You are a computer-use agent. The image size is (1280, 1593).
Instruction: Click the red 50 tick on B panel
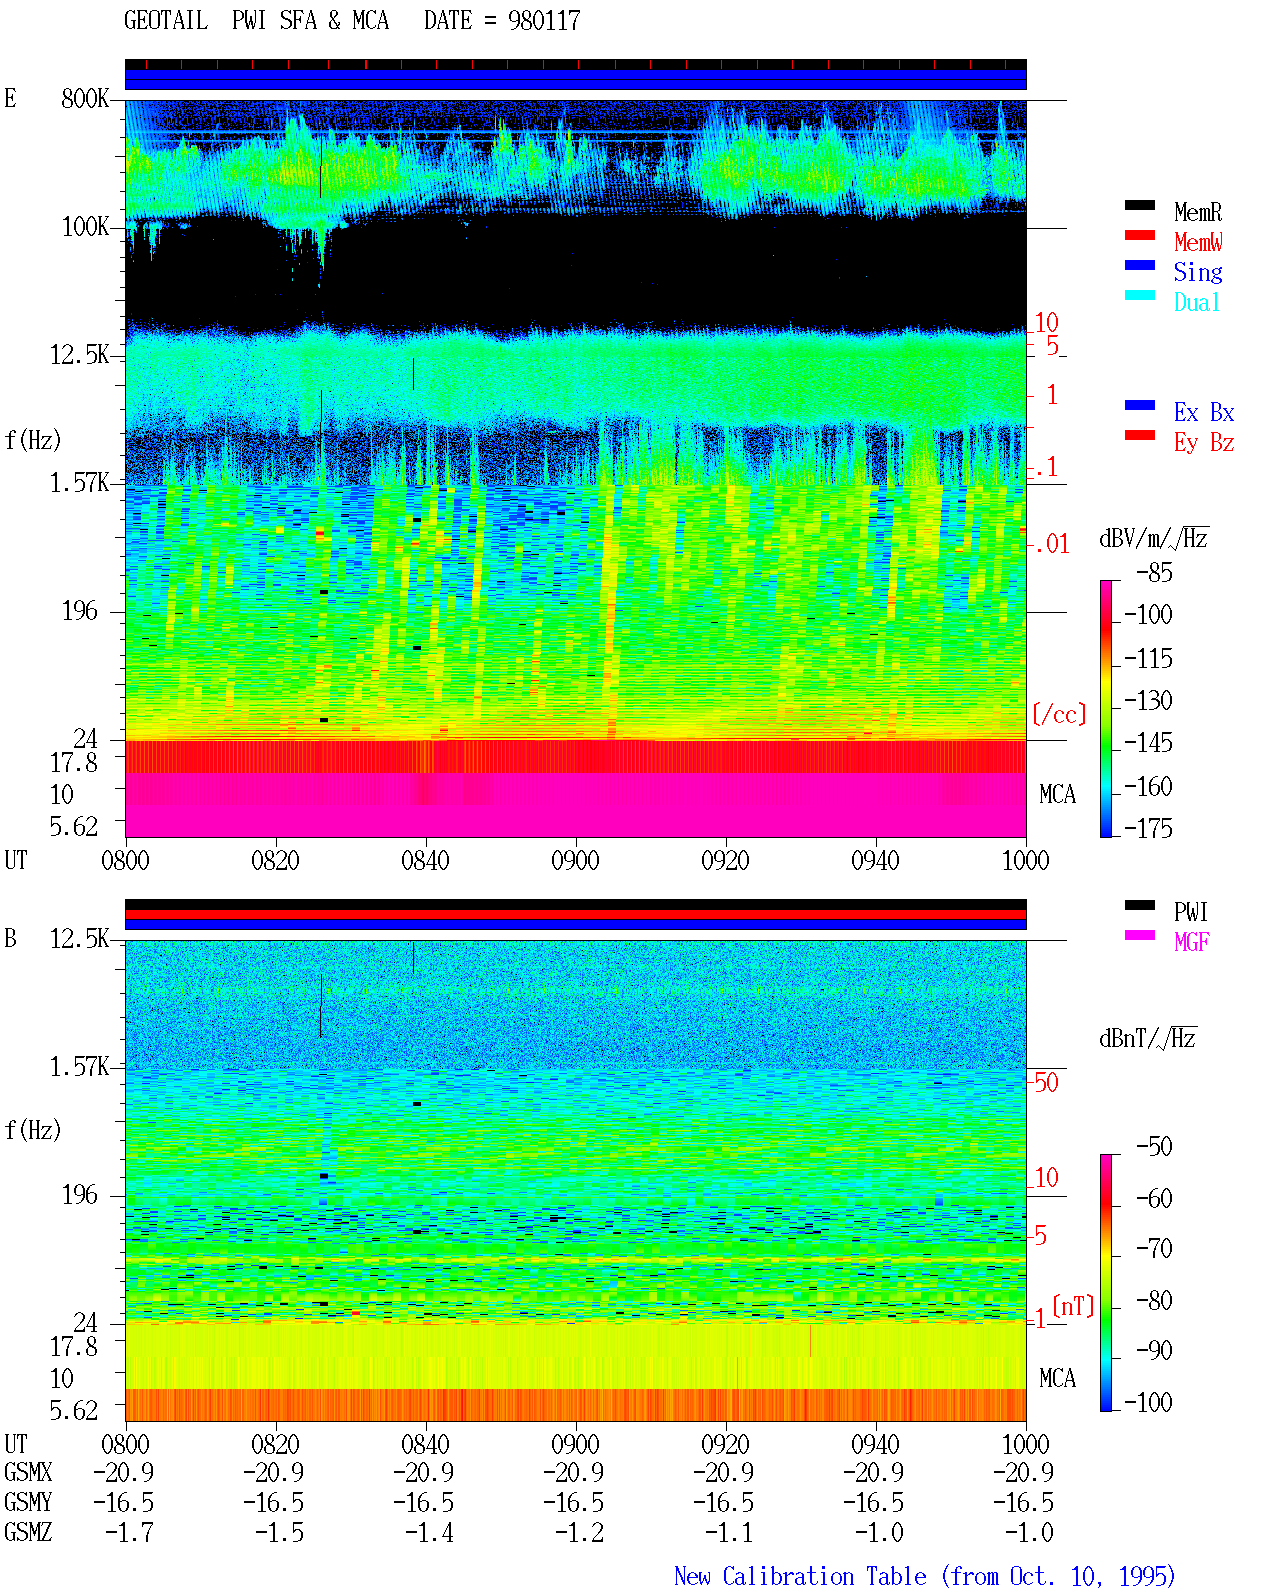click(x=1046, y=1083)
